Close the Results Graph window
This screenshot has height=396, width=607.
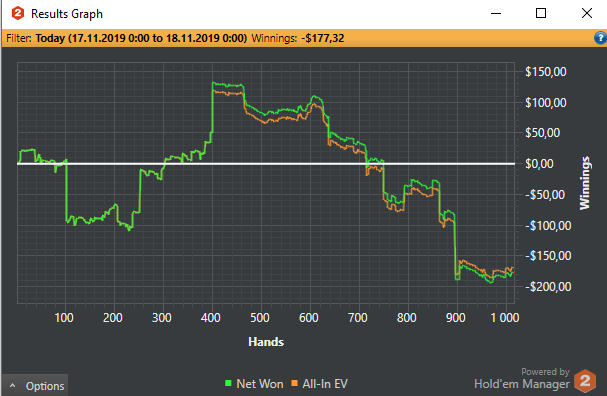[x=586, y=14]
